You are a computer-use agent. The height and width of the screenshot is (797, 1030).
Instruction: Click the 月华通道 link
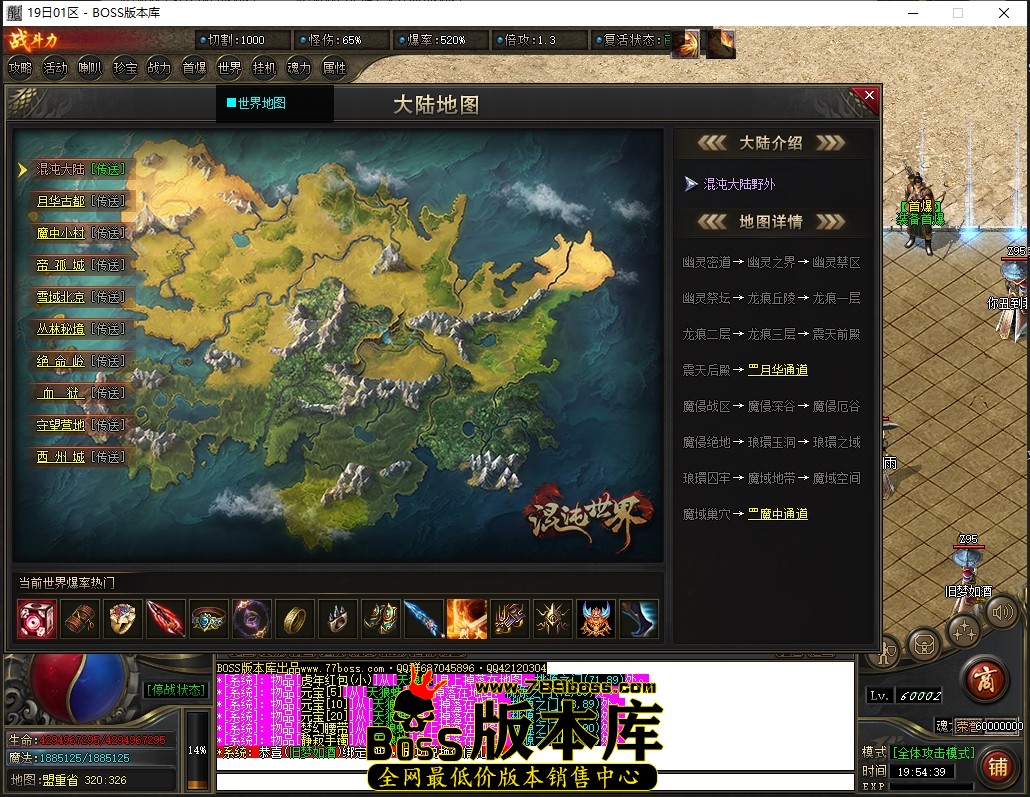tap(778, 370)
